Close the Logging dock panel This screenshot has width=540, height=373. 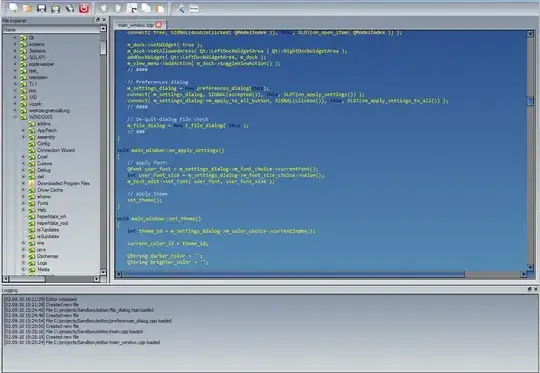[536, 289]
